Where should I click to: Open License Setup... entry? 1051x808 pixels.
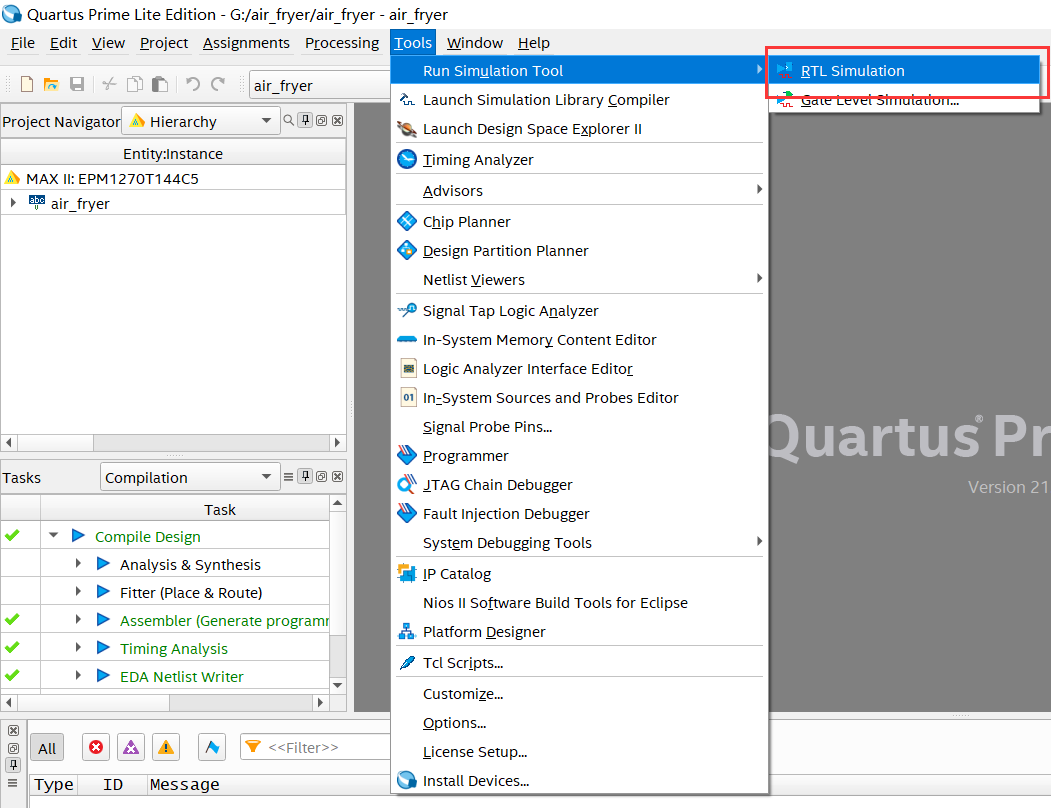(579, 752)
